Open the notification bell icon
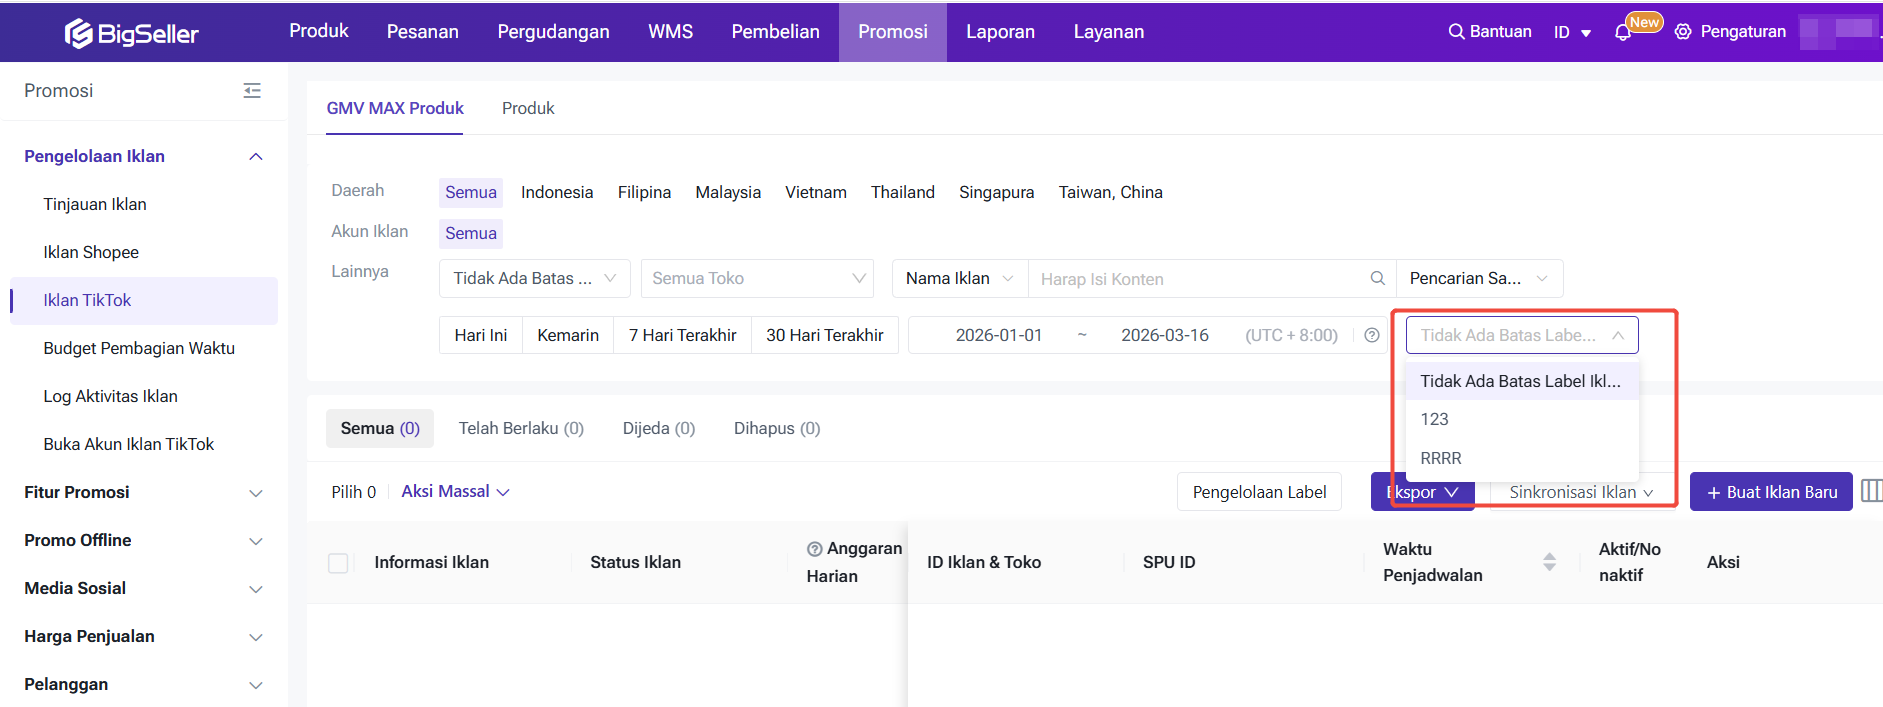The height and width of the screenshot is (707, 1883). [1622, 32]
